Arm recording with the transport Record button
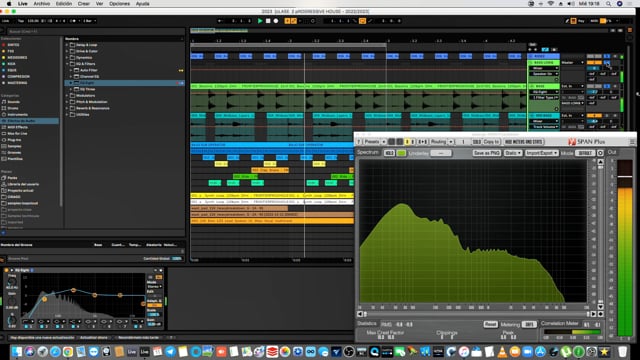 276,21
